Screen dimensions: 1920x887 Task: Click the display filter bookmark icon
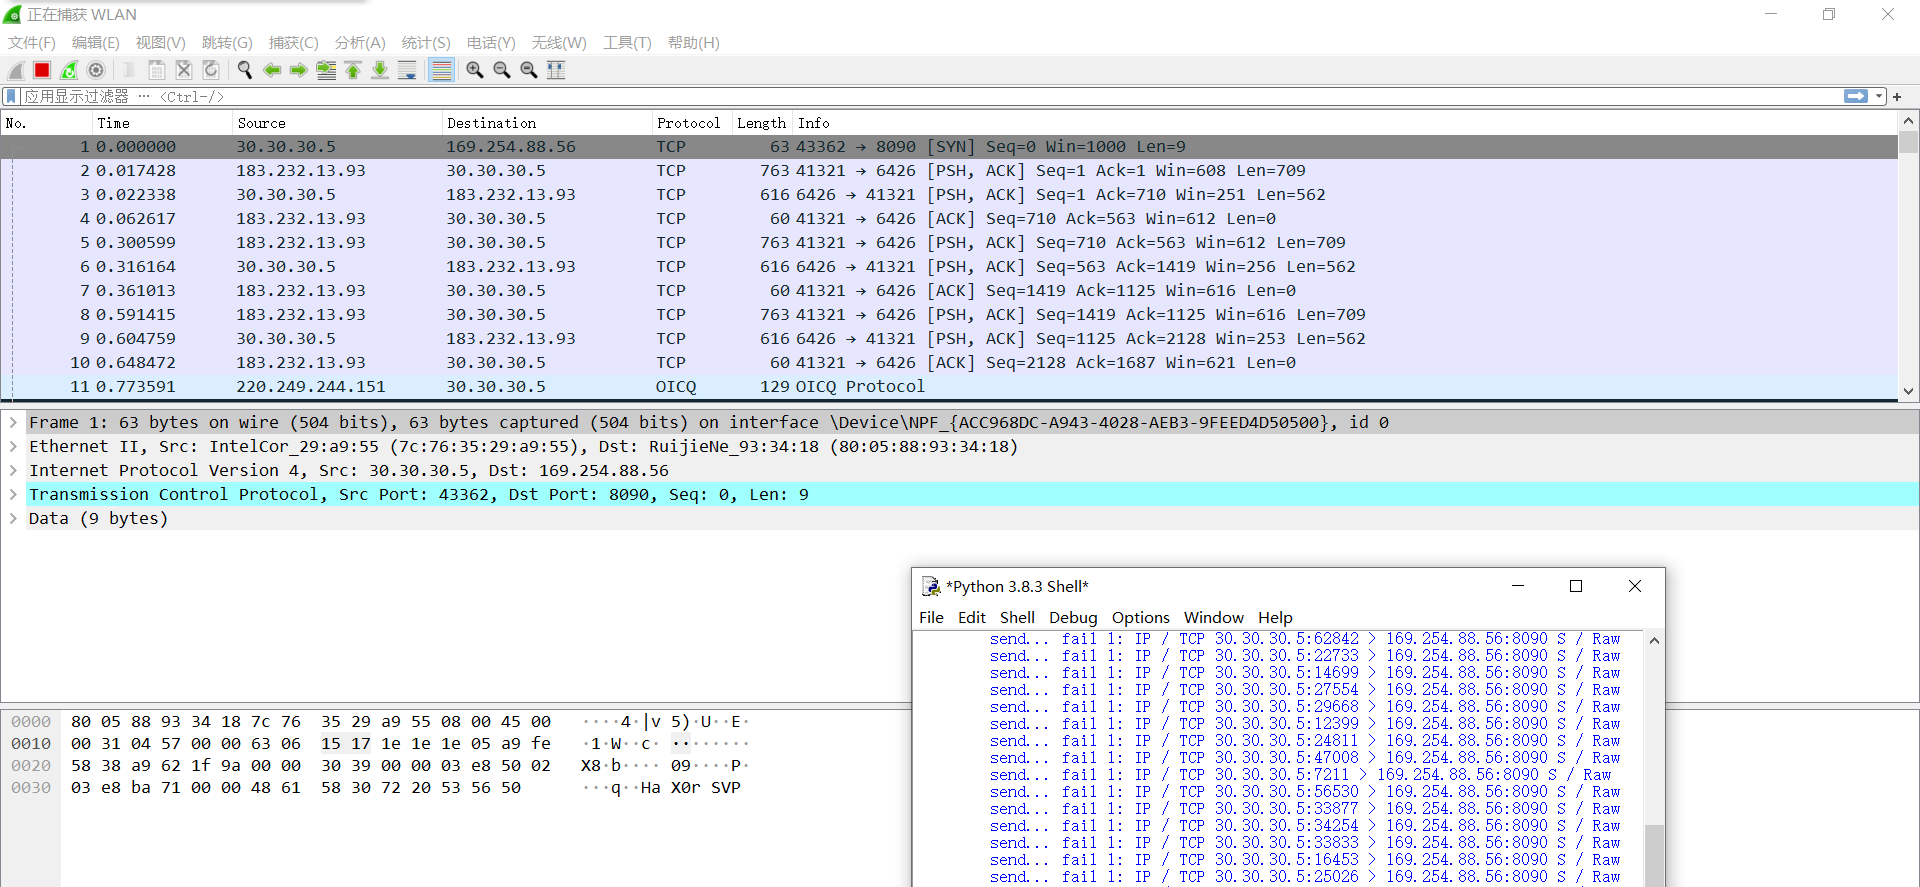pos(11,96)
